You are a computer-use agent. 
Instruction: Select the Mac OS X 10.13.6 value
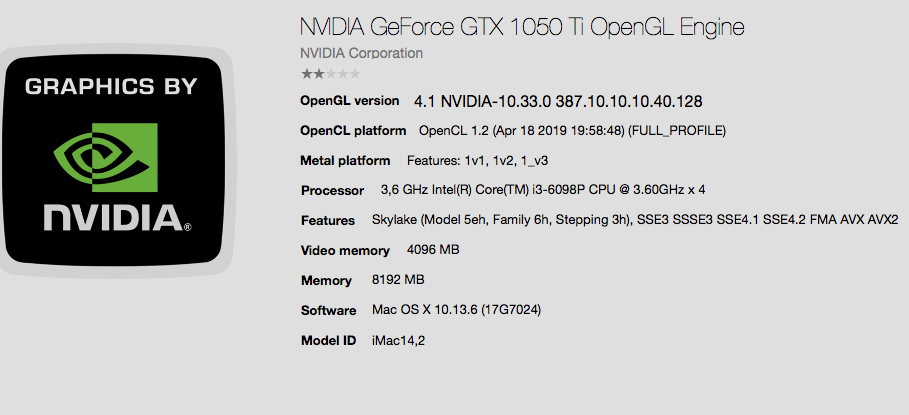[456, 310]
